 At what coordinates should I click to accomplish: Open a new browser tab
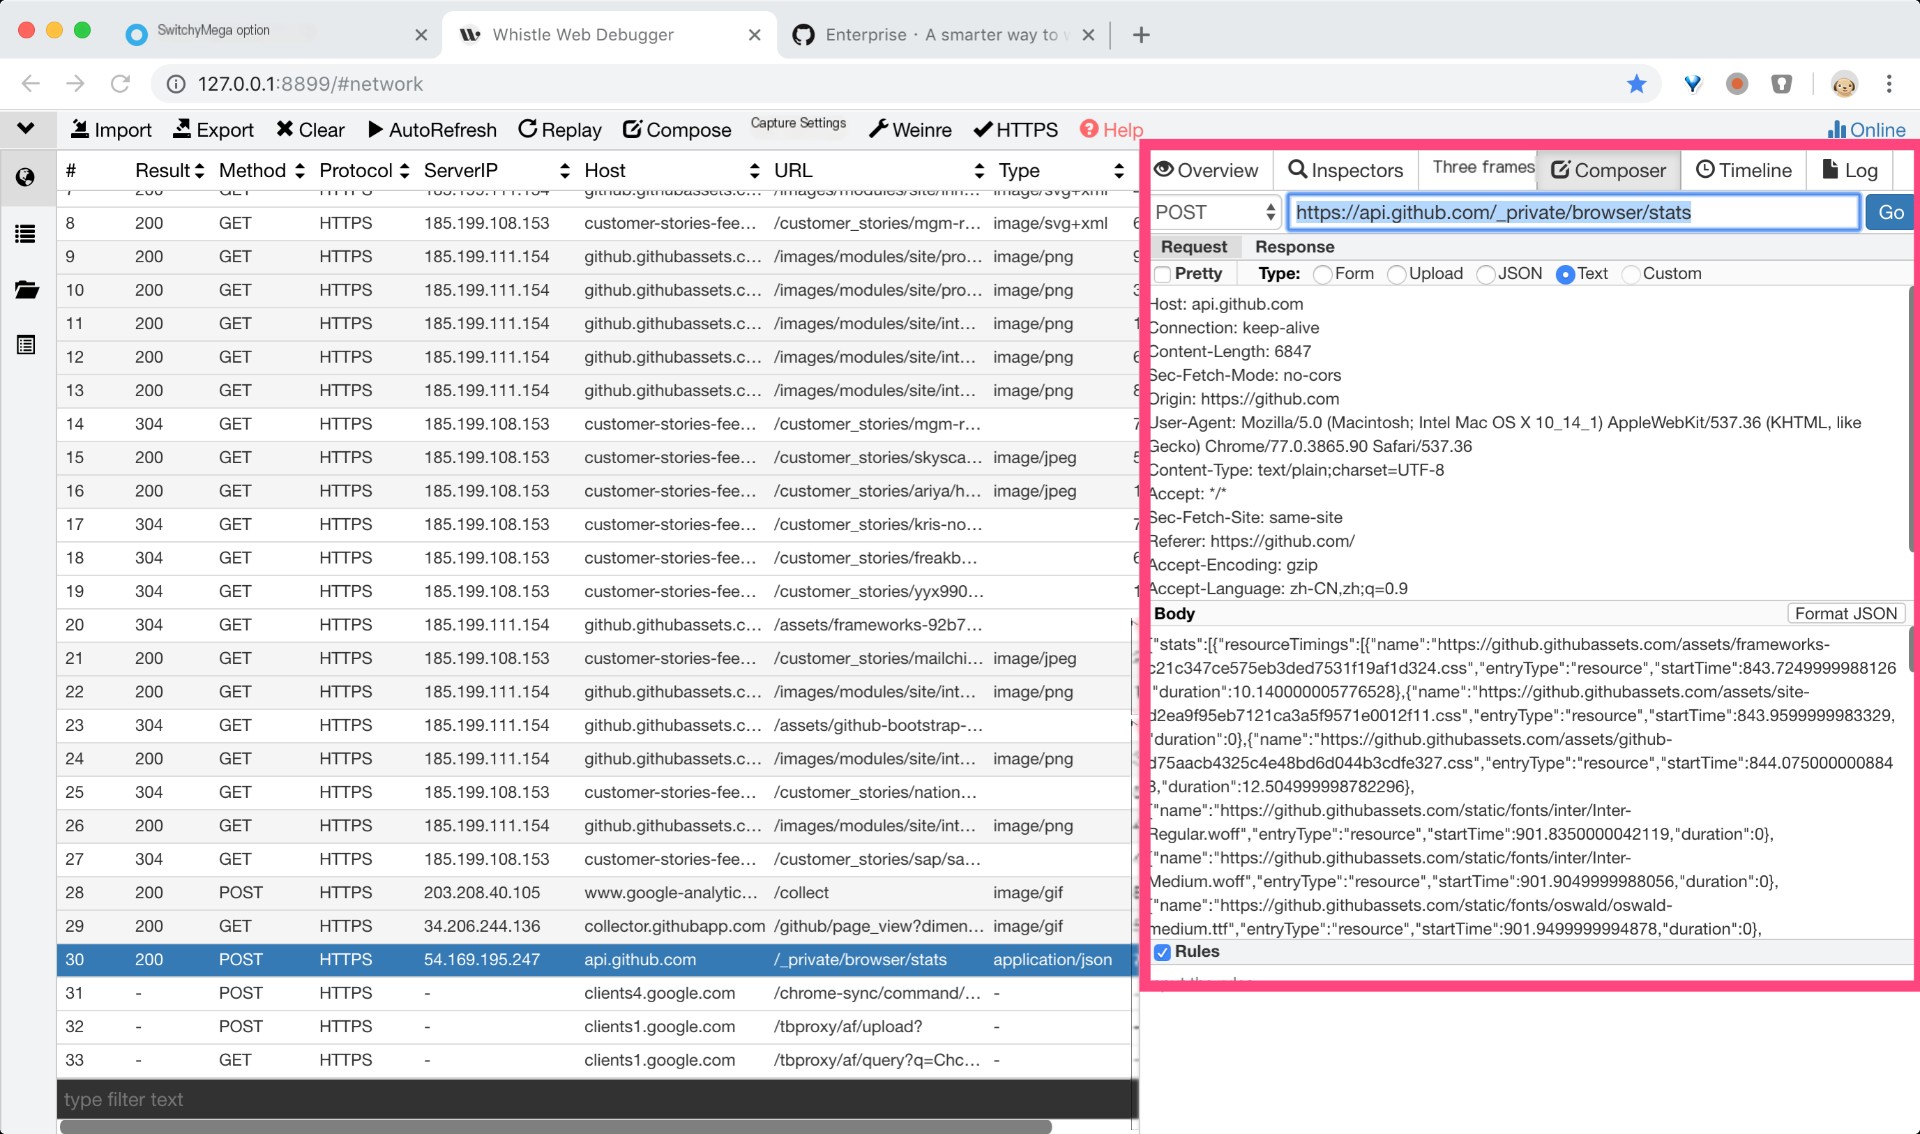[1141, 35]
